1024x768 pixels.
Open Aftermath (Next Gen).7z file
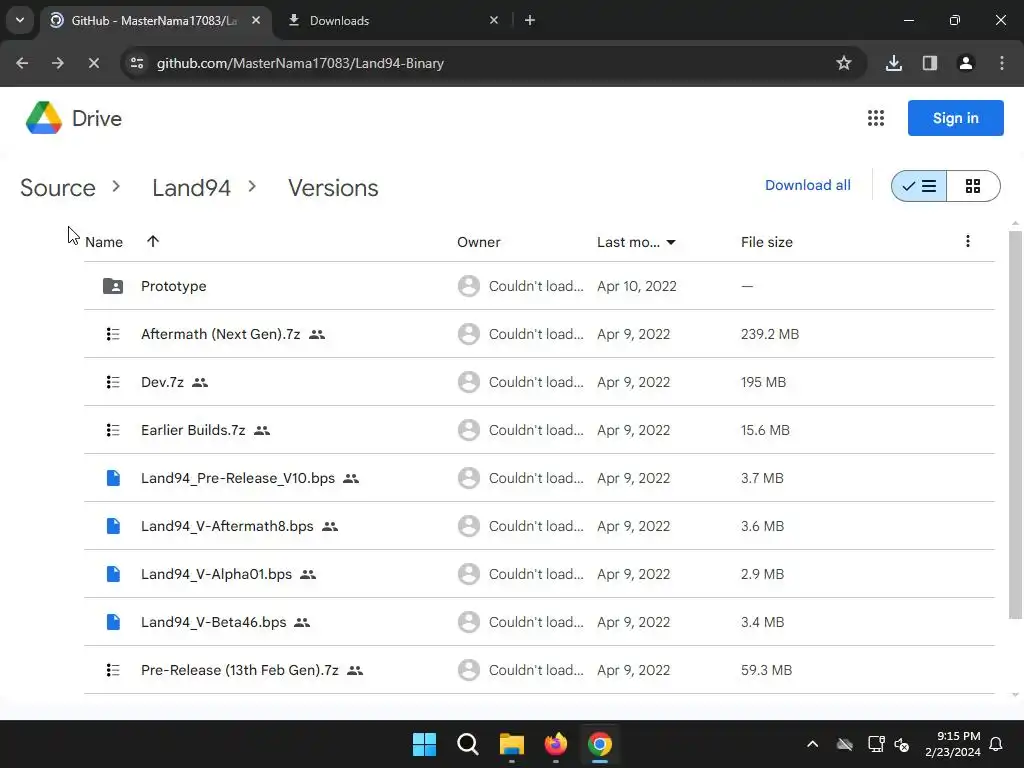click(x=221, y=334)
